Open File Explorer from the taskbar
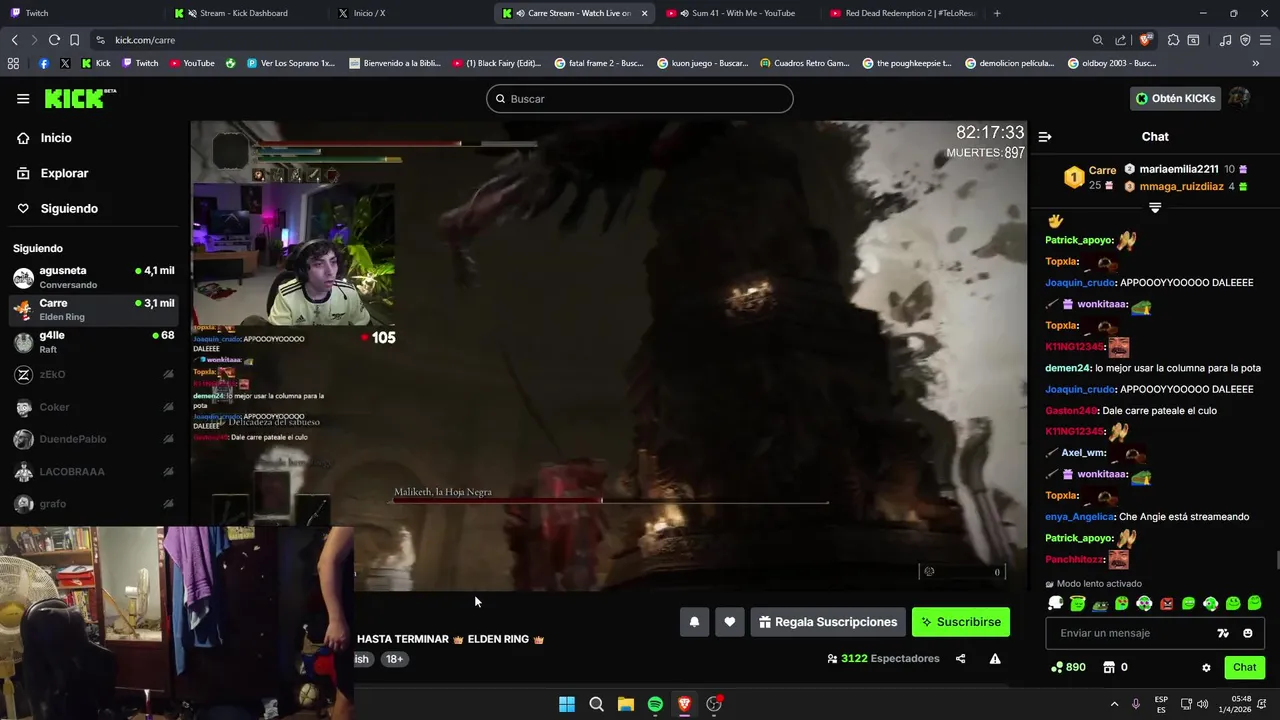Image resolution: width=1280 pixels, height=720 pixels. pos(626,704)
